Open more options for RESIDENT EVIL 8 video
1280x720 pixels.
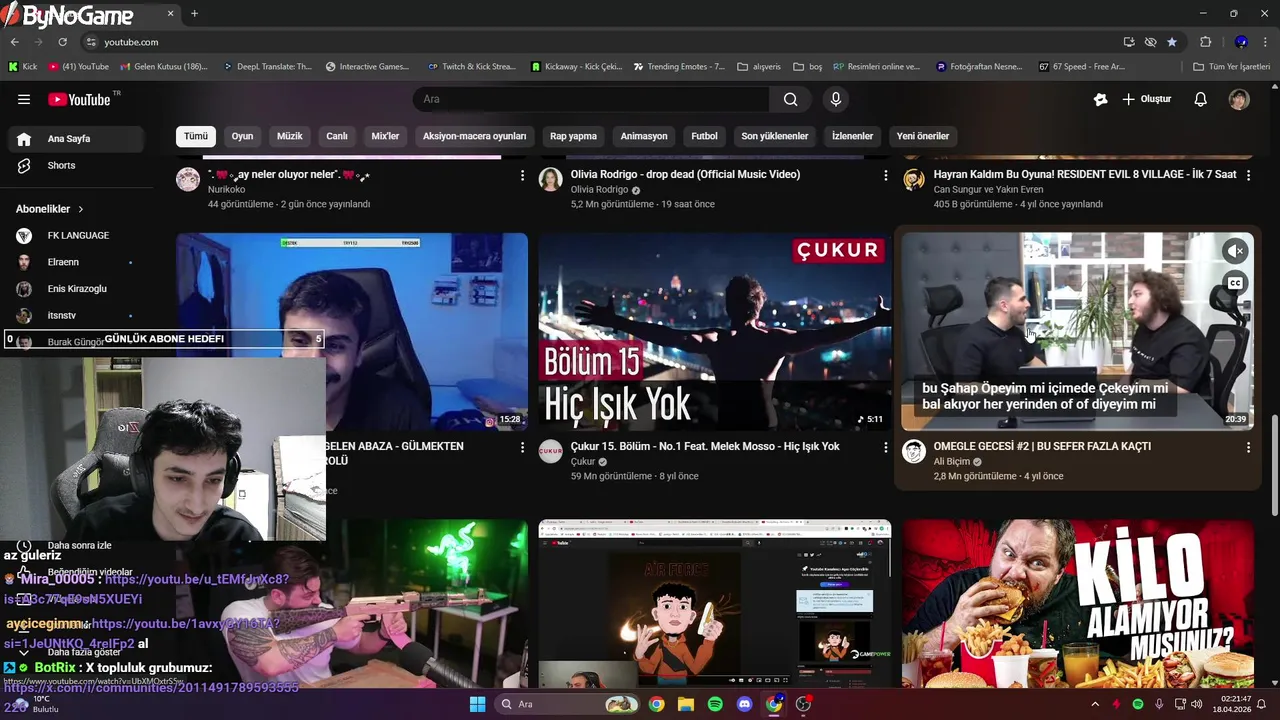click(x=1248, y=175)
